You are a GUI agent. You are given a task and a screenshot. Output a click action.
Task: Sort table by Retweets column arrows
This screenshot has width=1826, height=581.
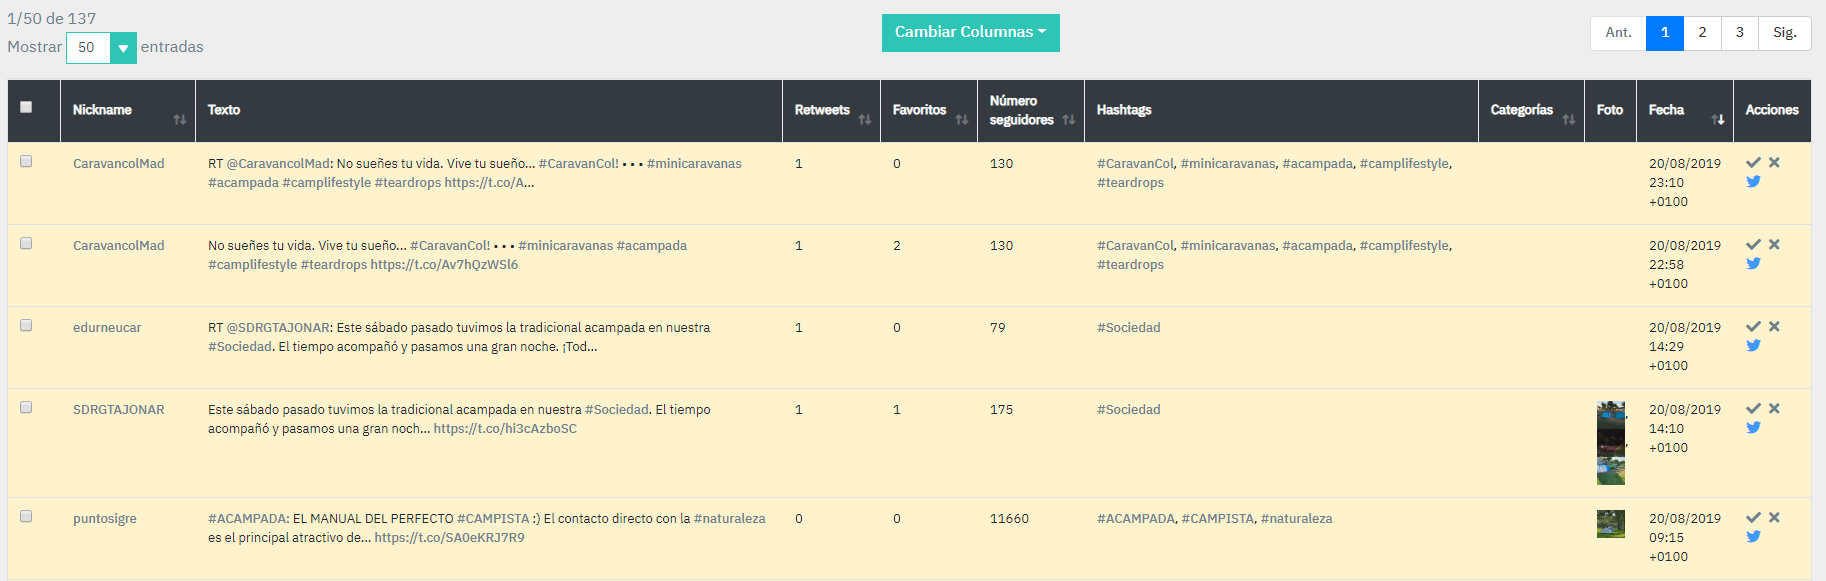click(865, 119)
